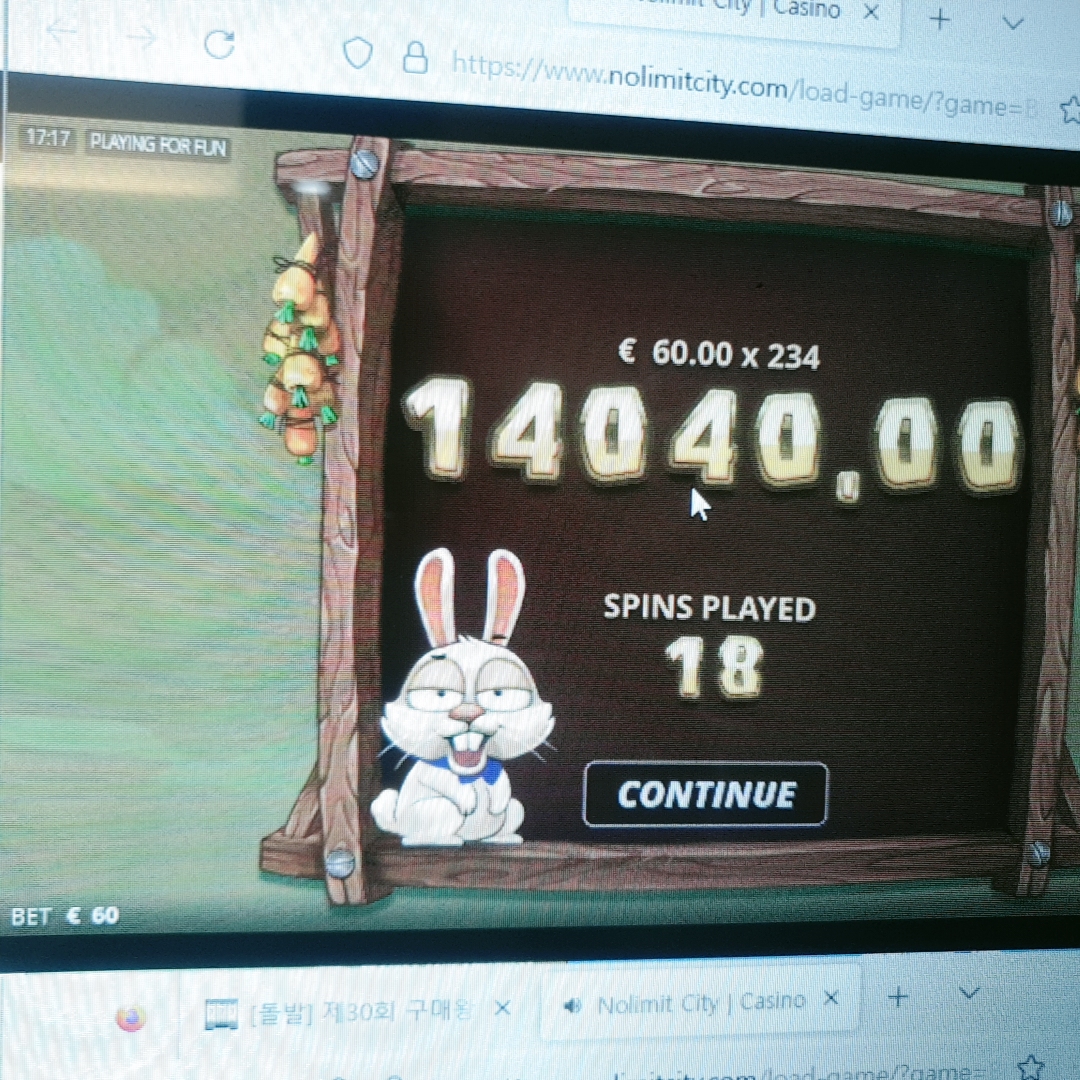Viewport: 1080px width, 1080px height.
Task: Reload the page with the refresh icon
Action: click(x=220, y=45)
